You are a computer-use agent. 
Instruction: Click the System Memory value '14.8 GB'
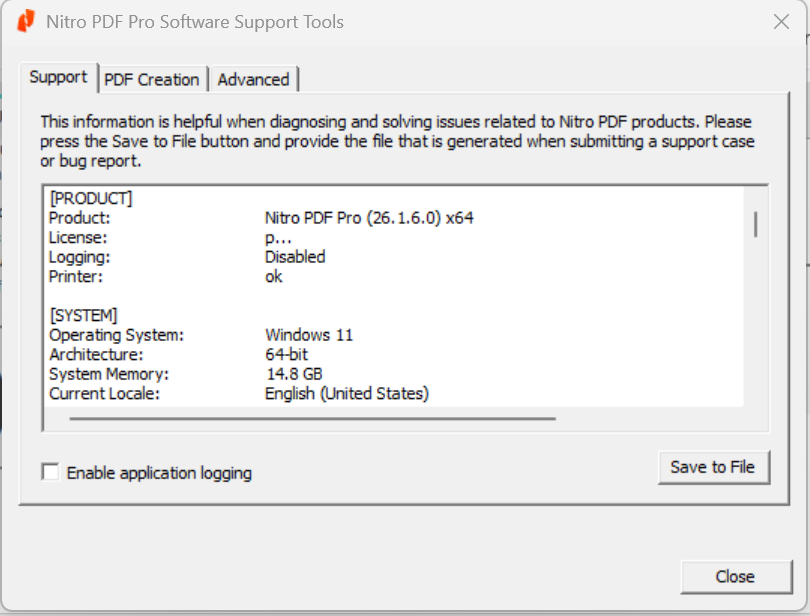[294, 374]
